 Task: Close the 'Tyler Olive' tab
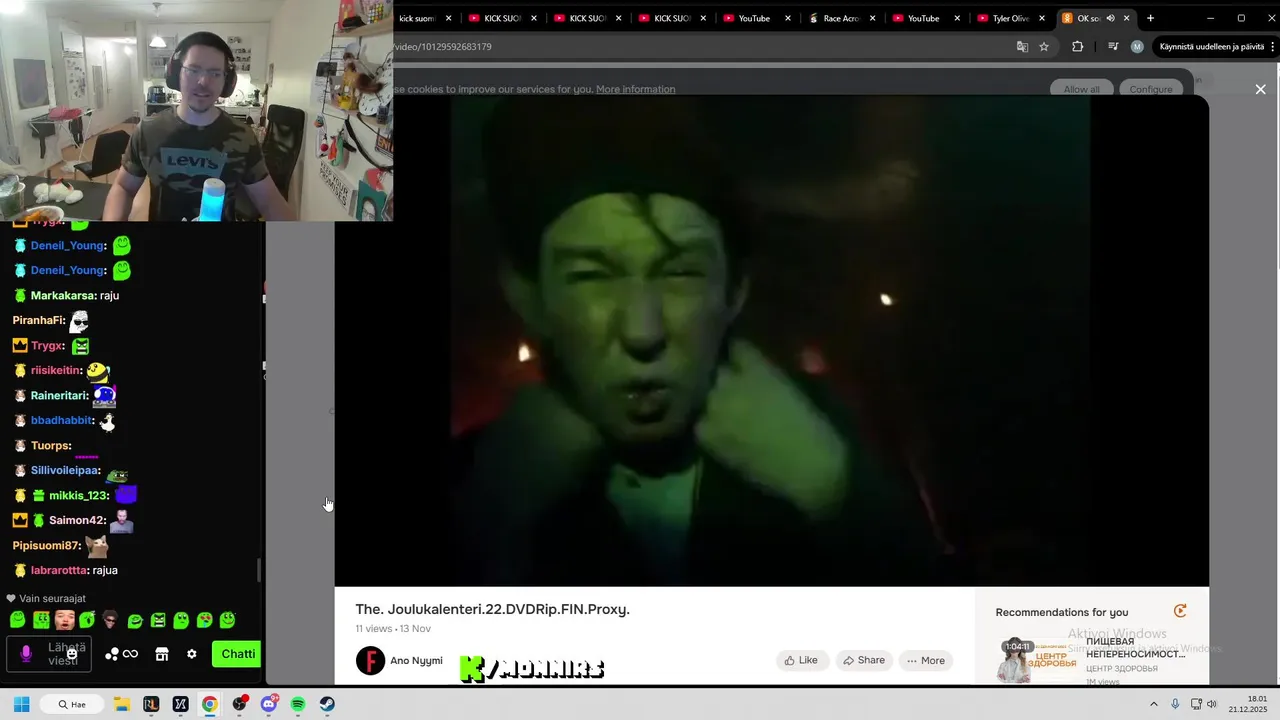pos(1042,18)
